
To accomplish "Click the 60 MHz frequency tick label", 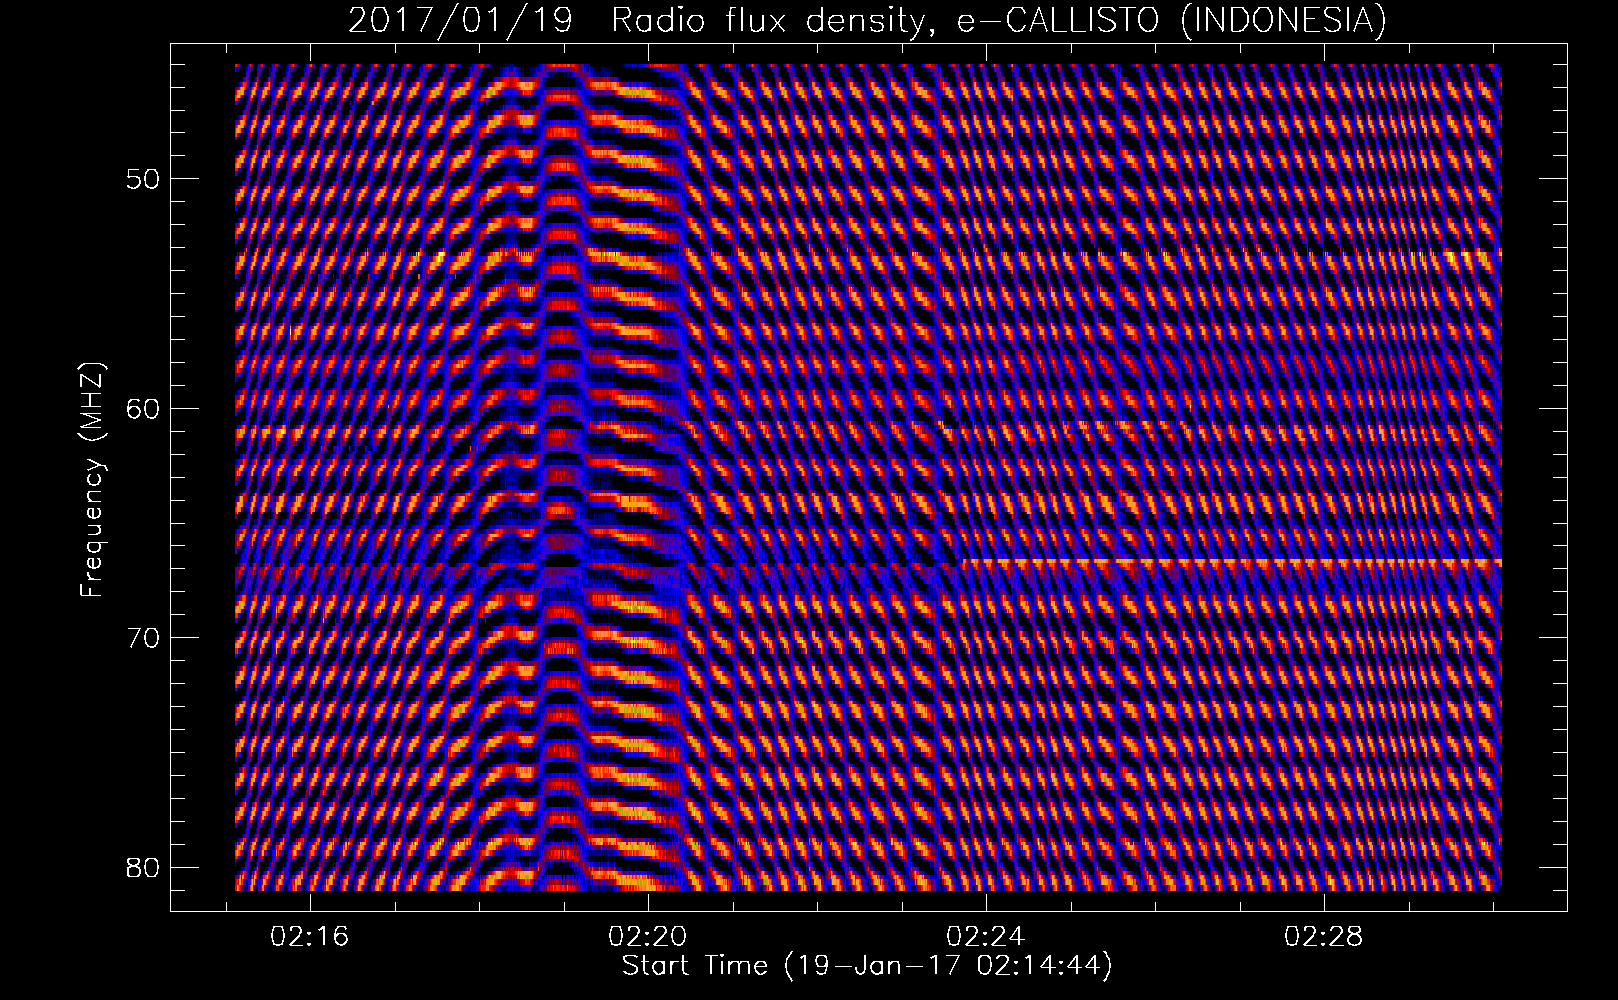I will pyautogui.click(x=142, y=408).
